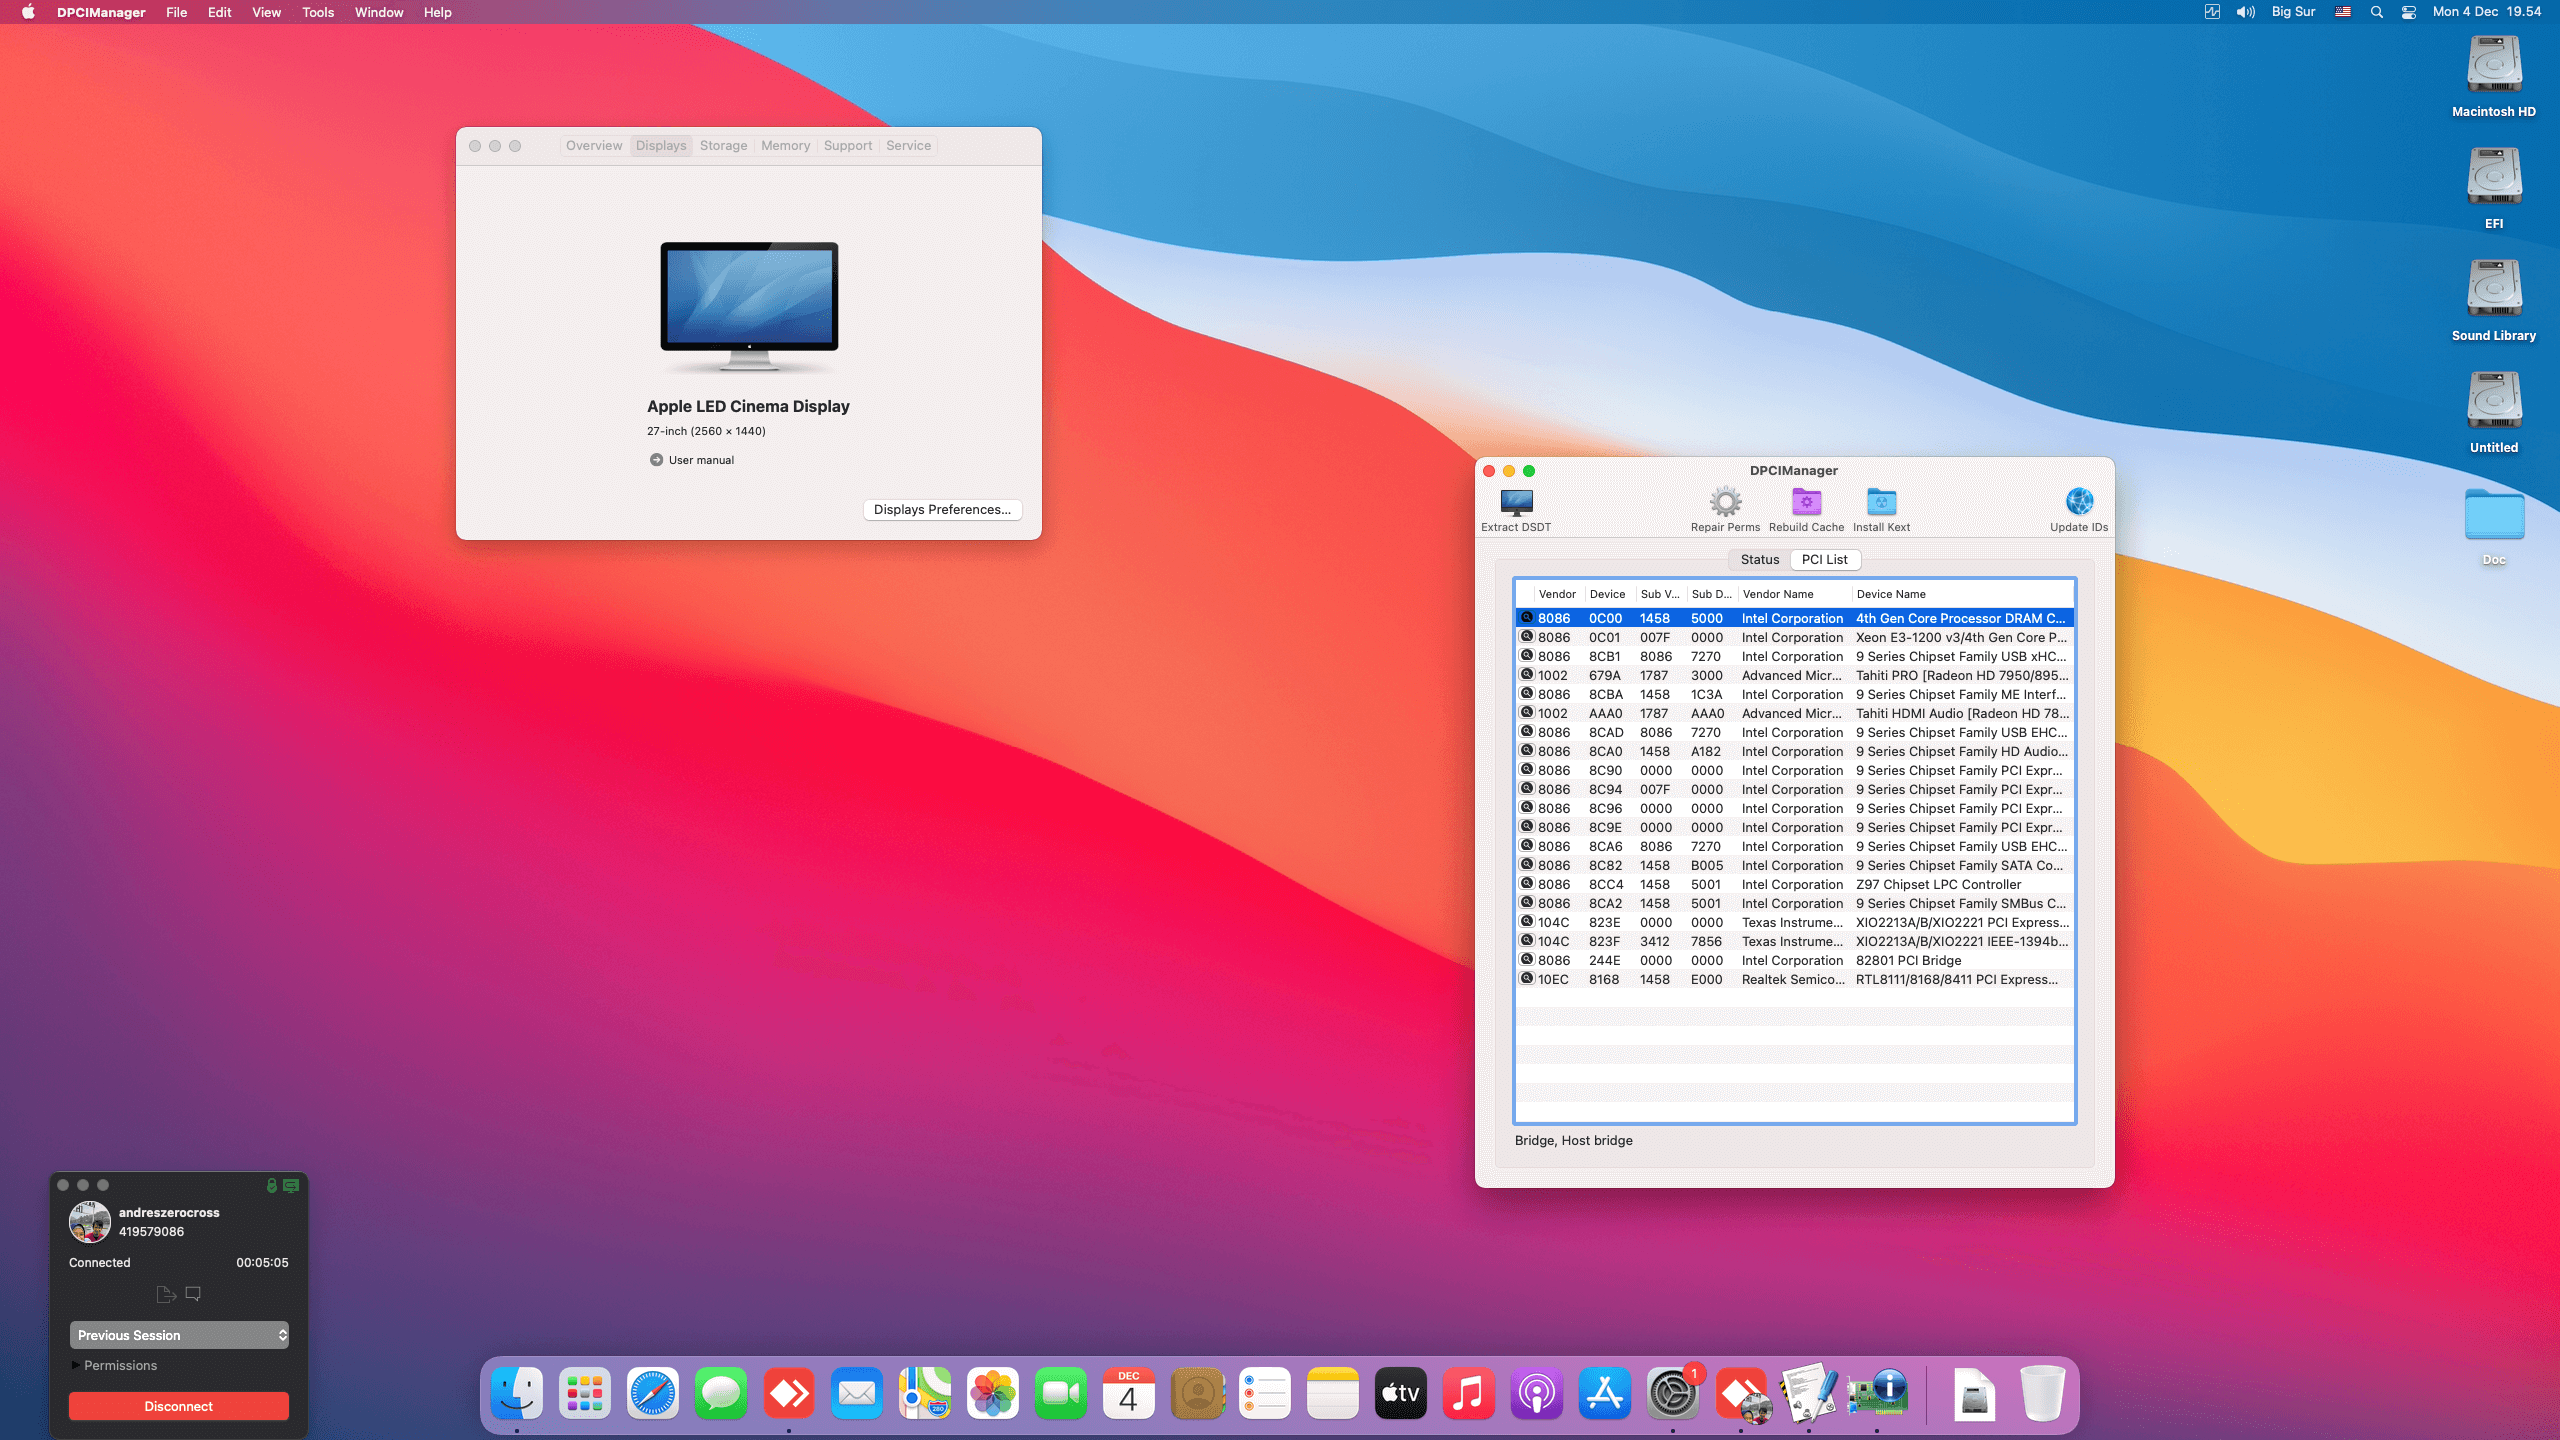The image size is (2560, 1440).
Task: Open the Overview tab in About This Mac
Action: (x=594, y=145)
